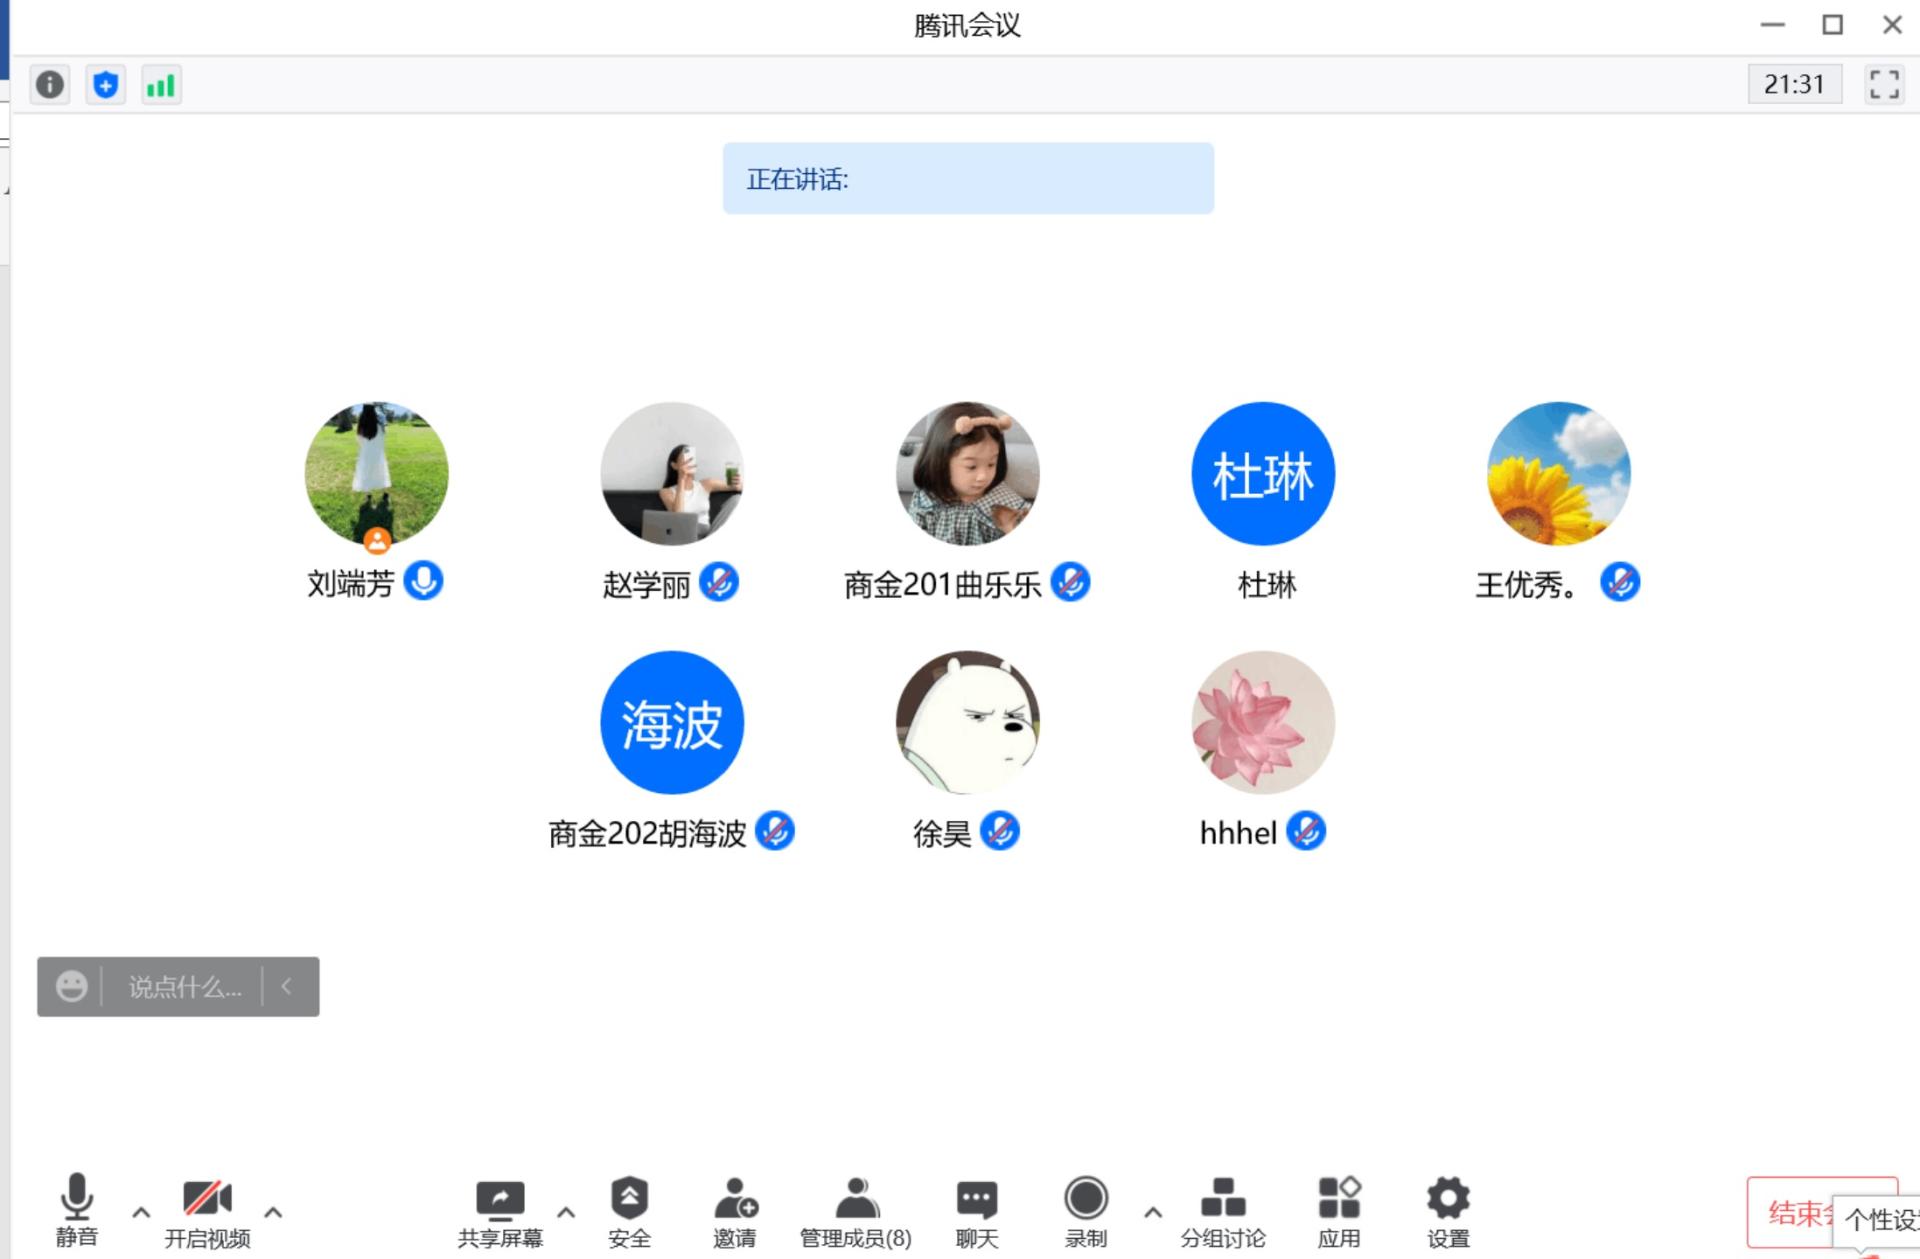
Task: Click 刘端芳's active microphone icon
Action: click(423, 581)
